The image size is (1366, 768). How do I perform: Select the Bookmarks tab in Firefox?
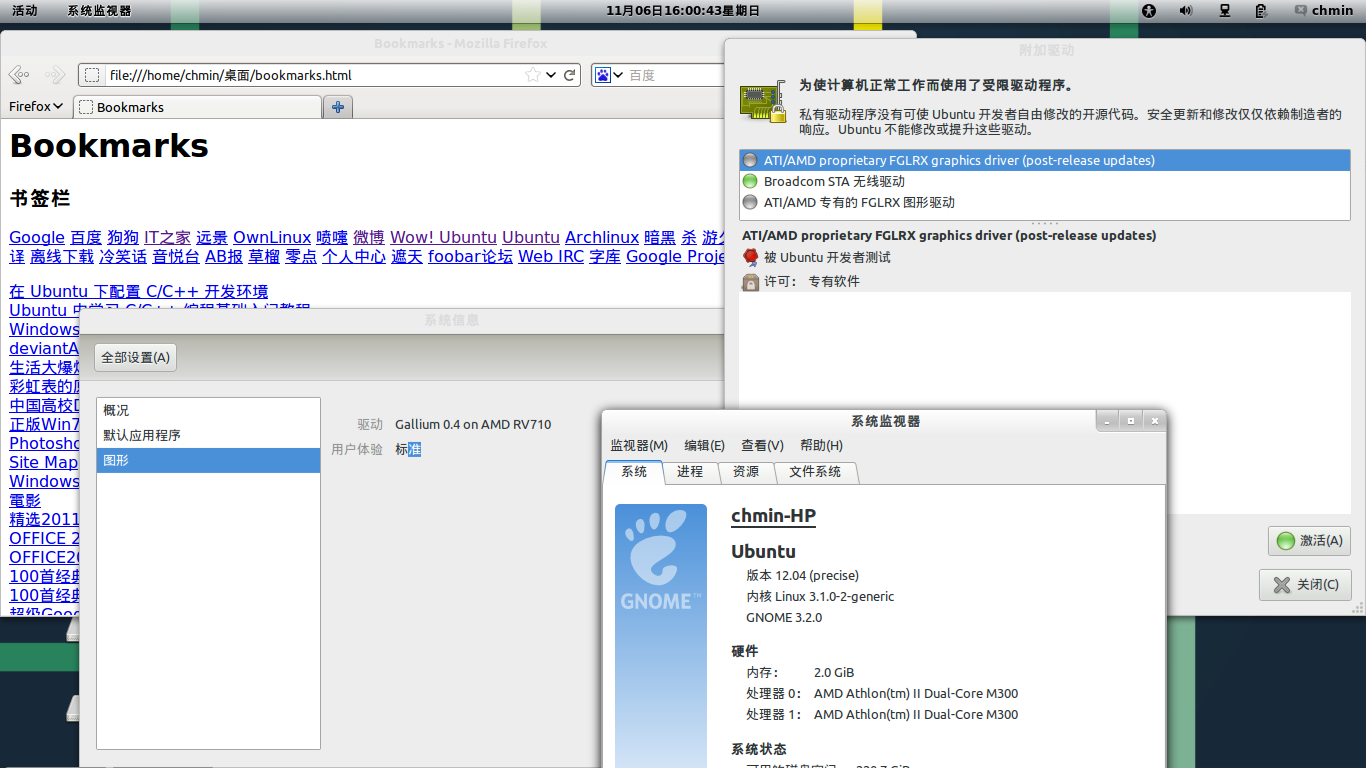tap(197, 107)
